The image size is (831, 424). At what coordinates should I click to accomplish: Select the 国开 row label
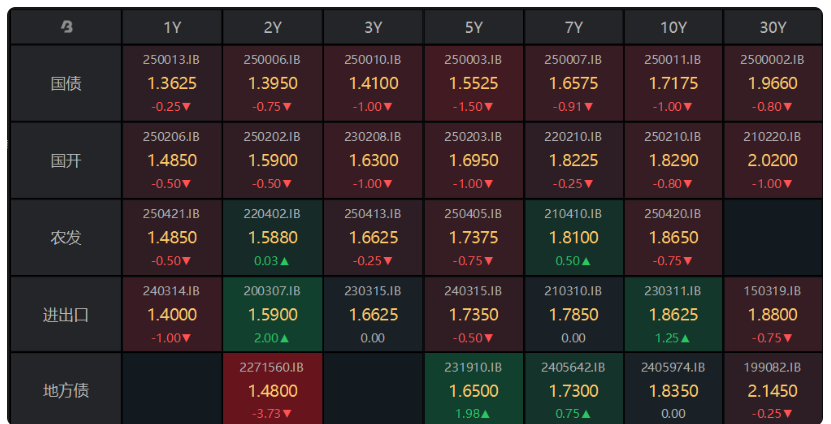[x=67, y=160]
